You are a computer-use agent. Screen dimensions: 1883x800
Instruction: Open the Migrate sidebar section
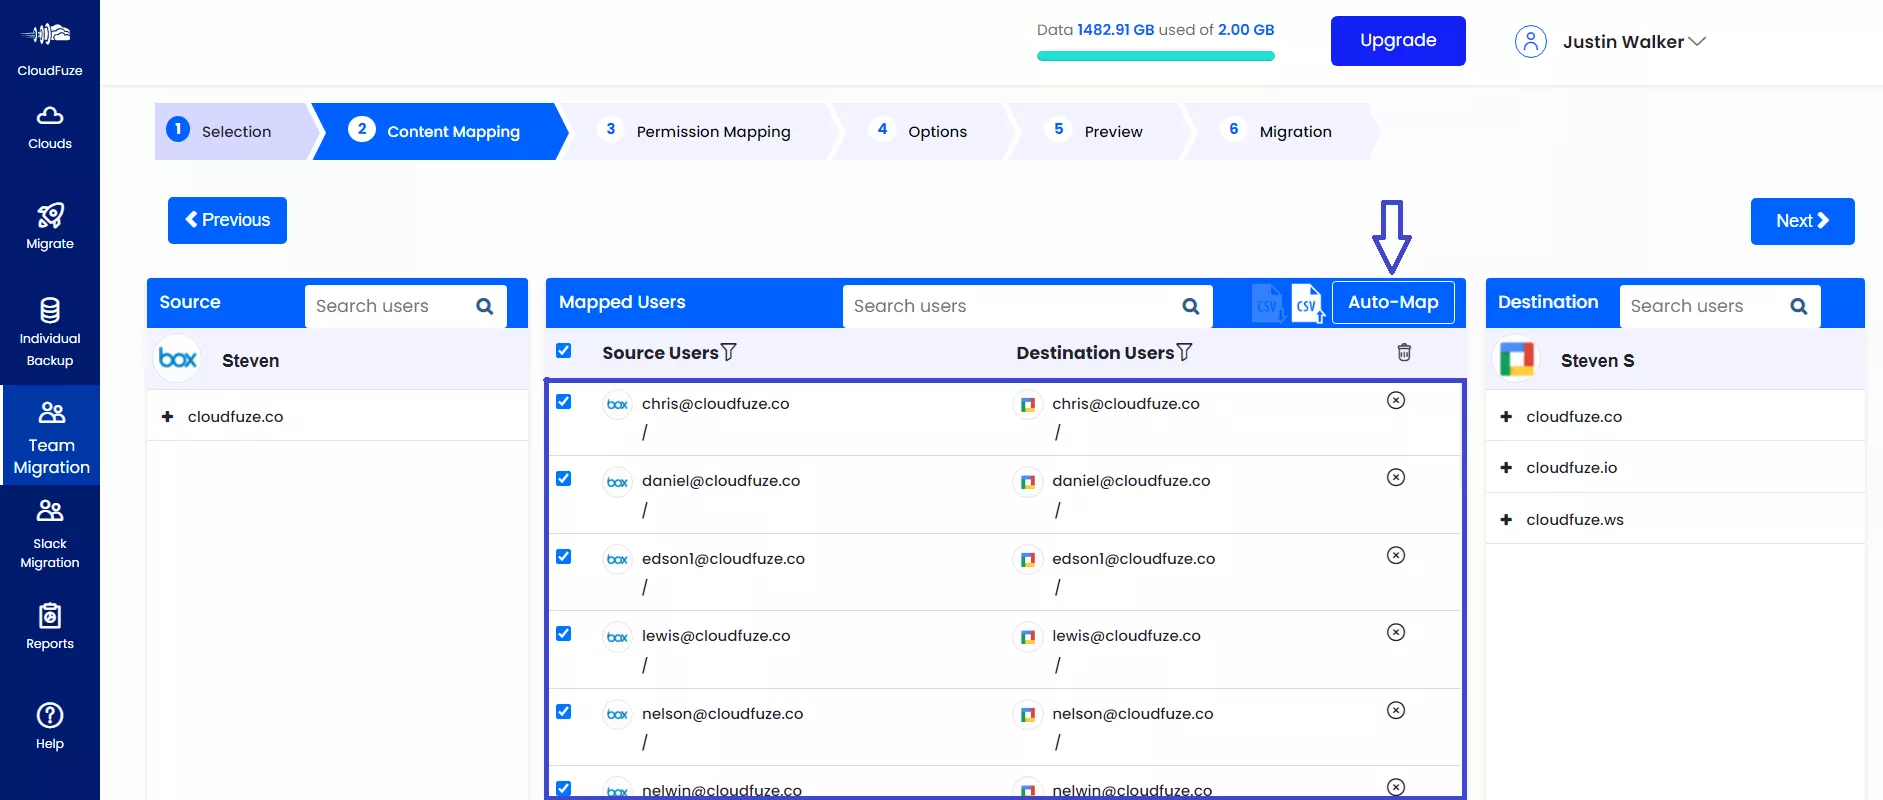click(50, 227)
